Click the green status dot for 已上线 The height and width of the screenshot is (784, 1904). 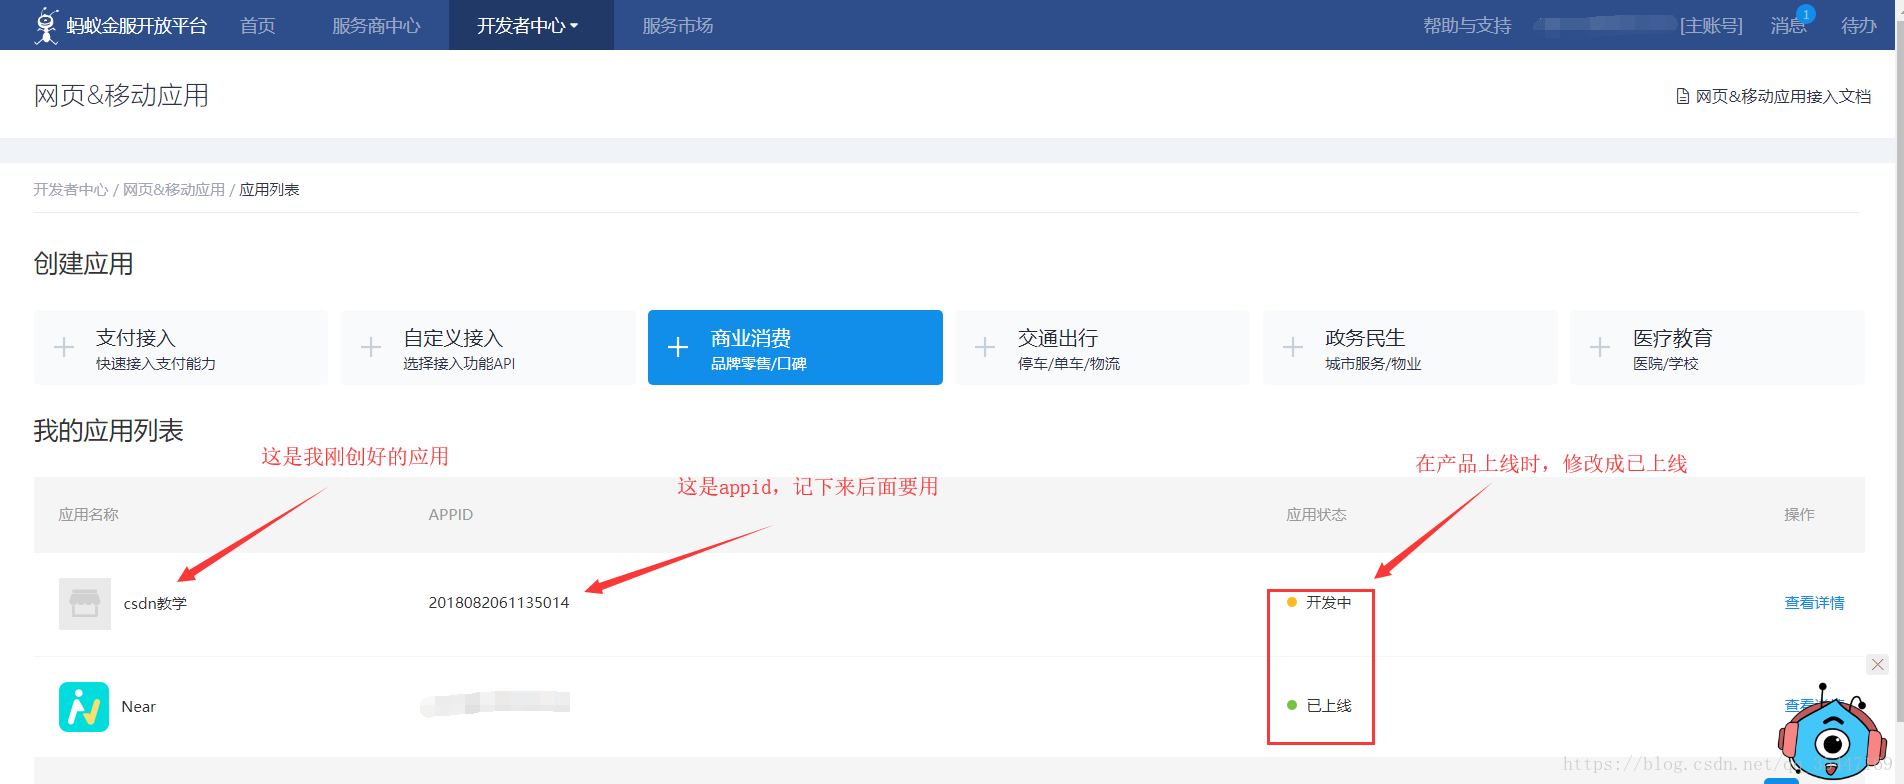pyautogui.click(x=1292, y=705)
